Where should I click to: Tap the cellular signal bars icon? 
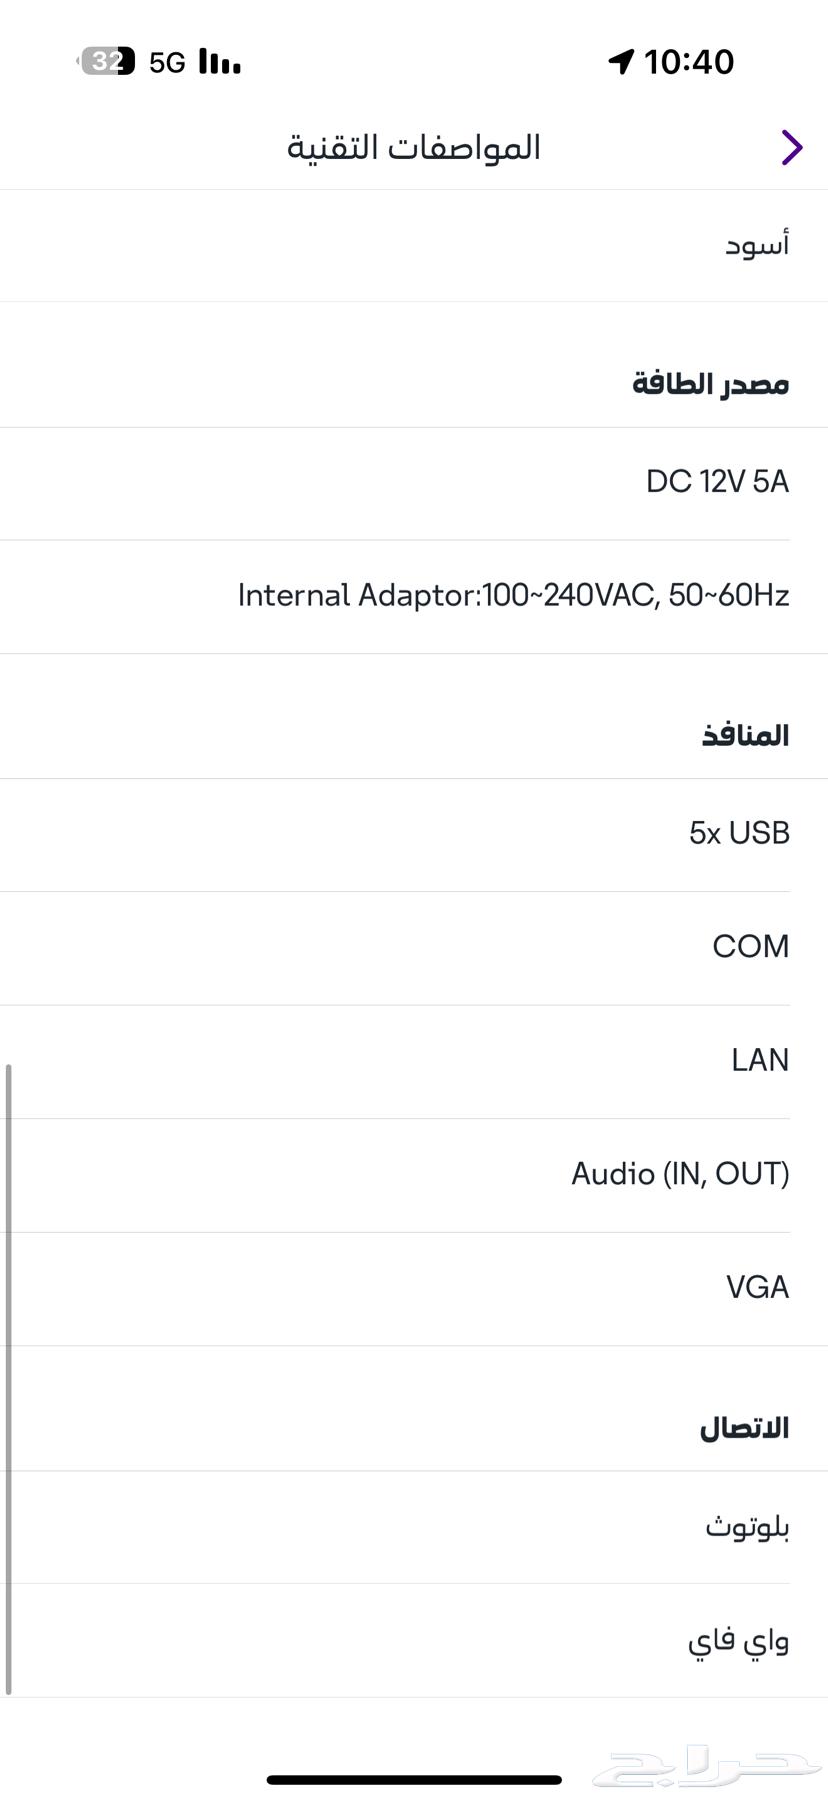(x=220, y=62)
